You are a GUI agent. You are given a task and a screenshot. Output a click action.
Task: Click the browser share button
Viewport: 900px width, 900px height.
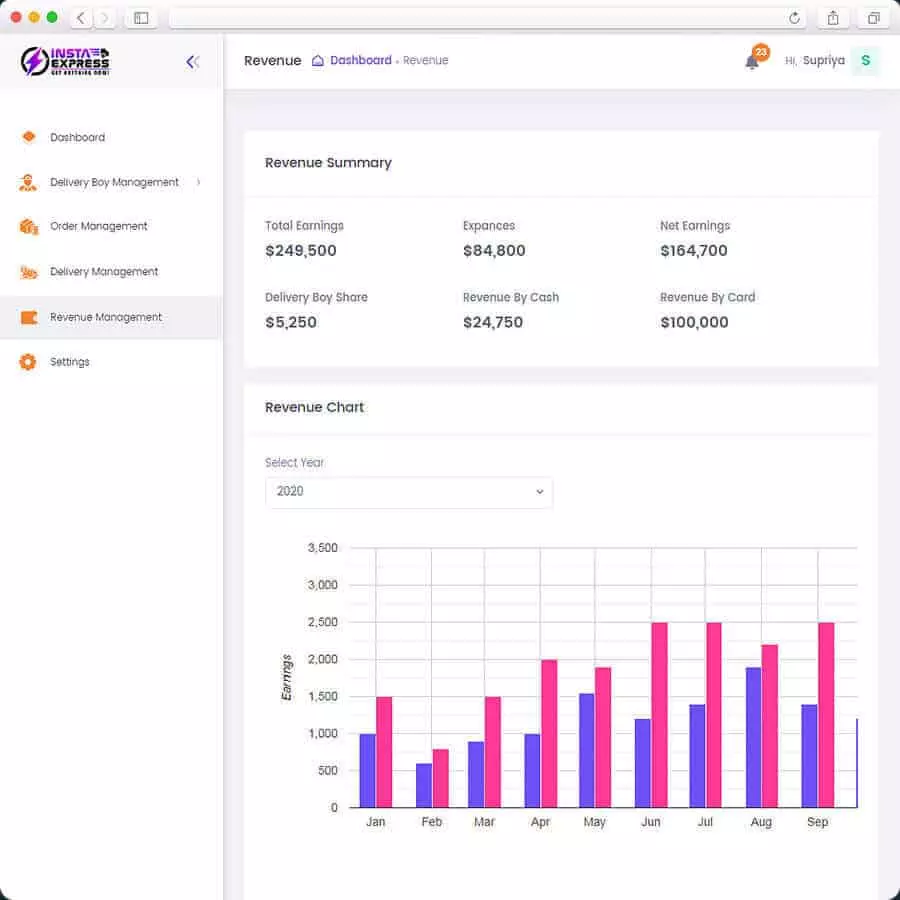click(833, 18)
